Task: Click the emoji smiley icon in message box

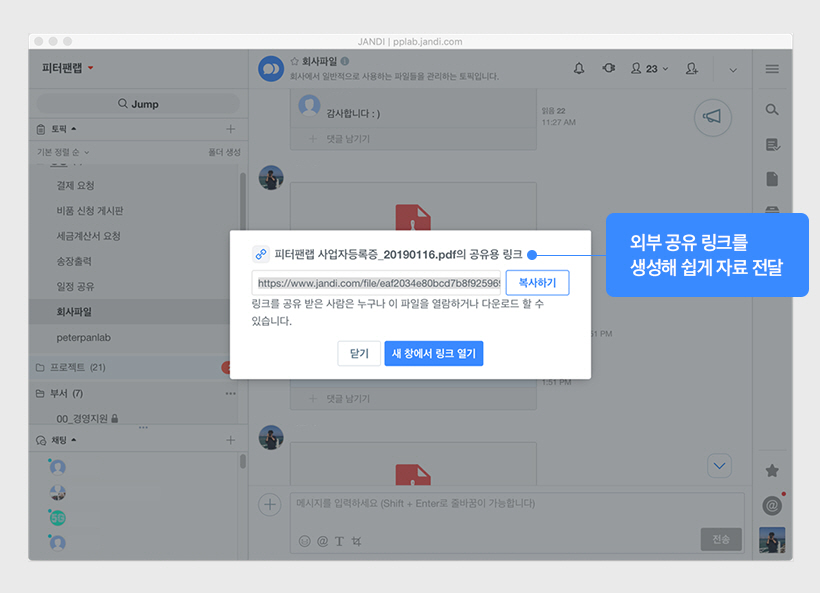Action: [x=305, y=541]
